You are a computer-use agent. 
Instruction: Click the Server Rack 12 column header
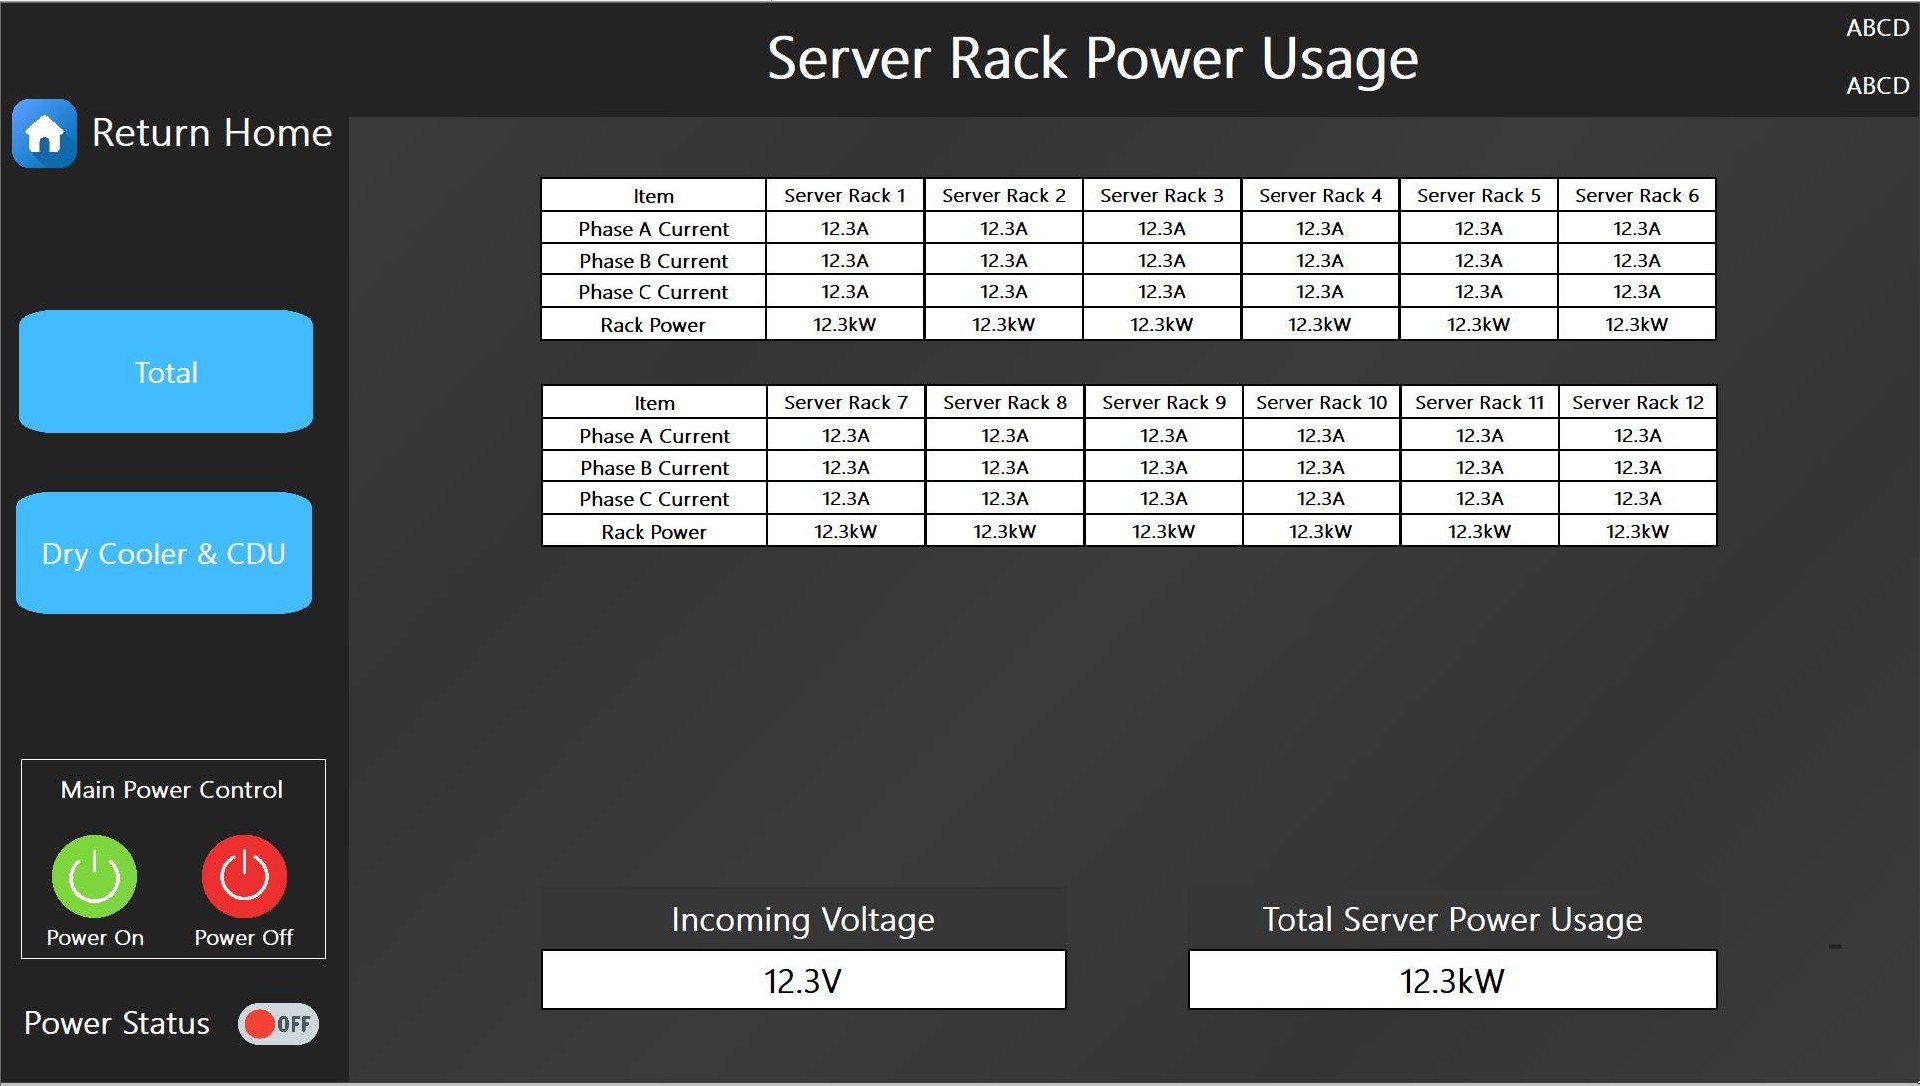click(x=1638, y=402)
